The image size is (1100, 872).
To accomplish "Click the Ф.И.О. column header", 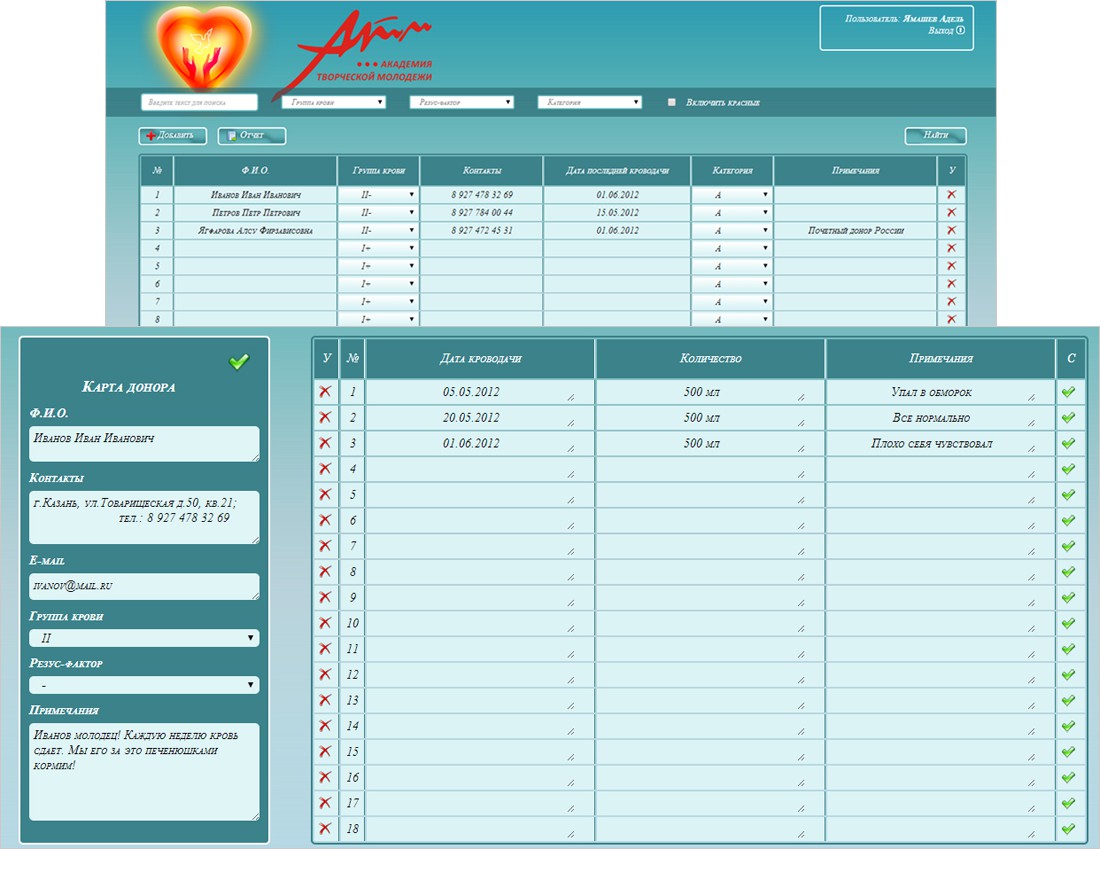I will (x=255, y=170).
